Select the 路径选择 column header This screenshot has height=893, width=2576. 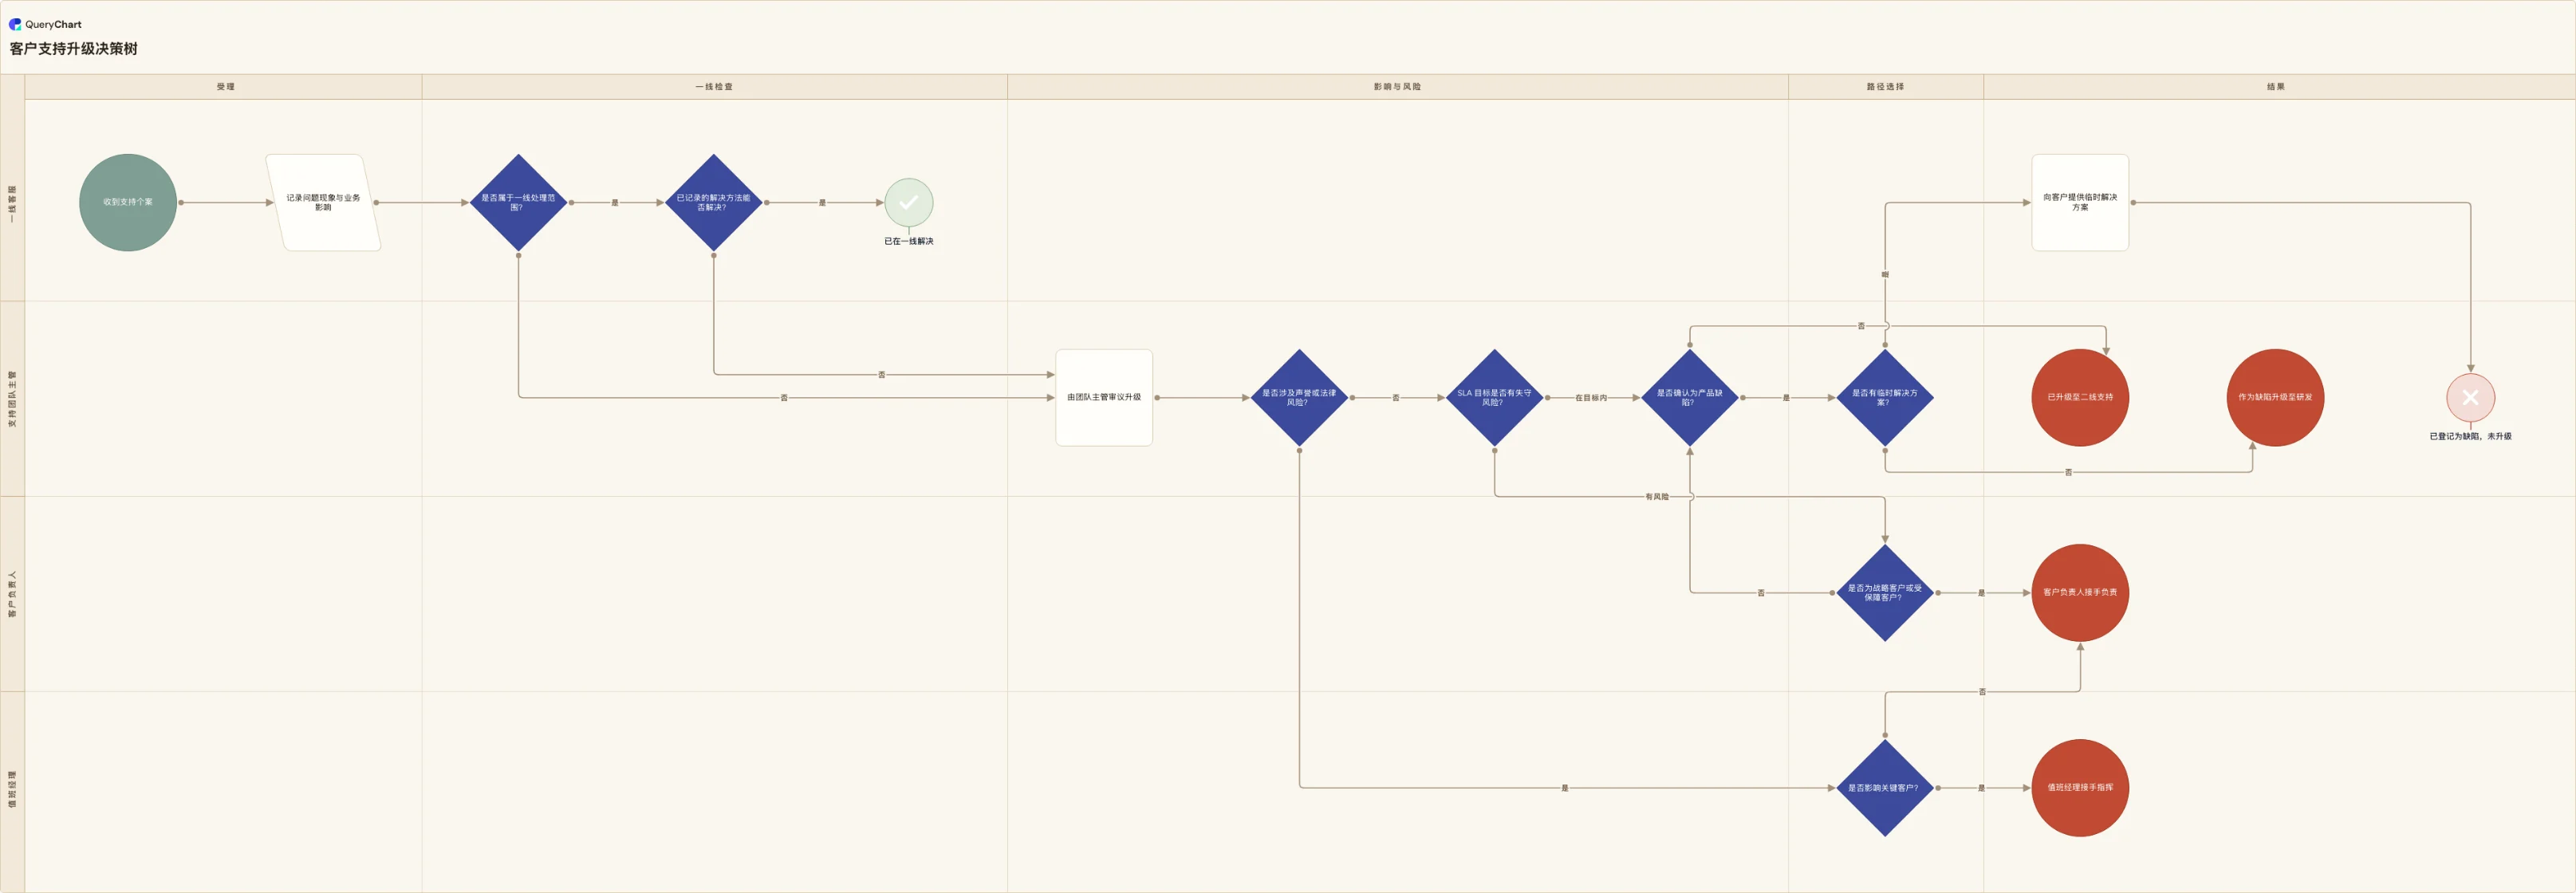pyautogui.click(x=1885, y=87)
